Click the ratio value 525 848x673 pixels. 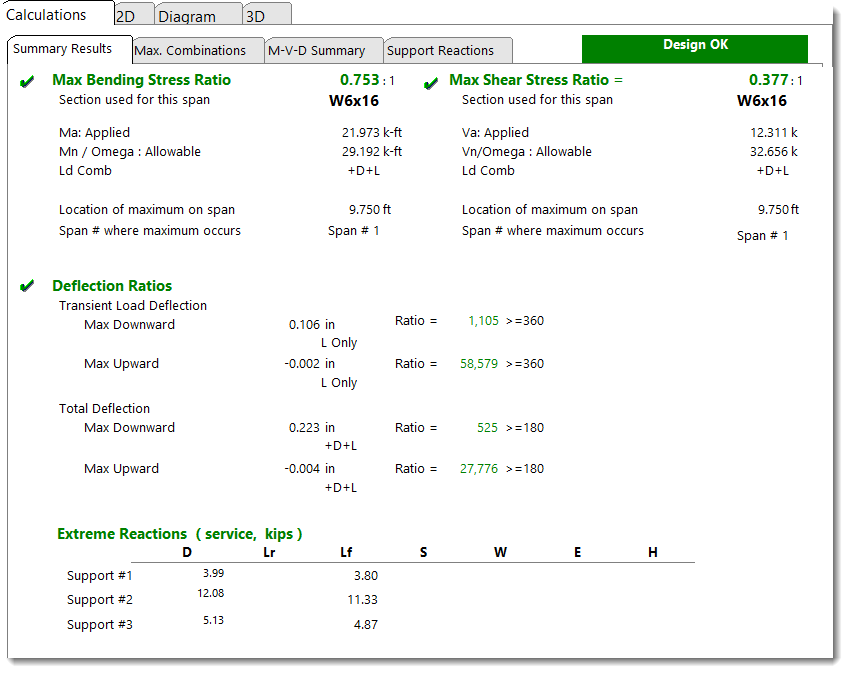point(487,427)
